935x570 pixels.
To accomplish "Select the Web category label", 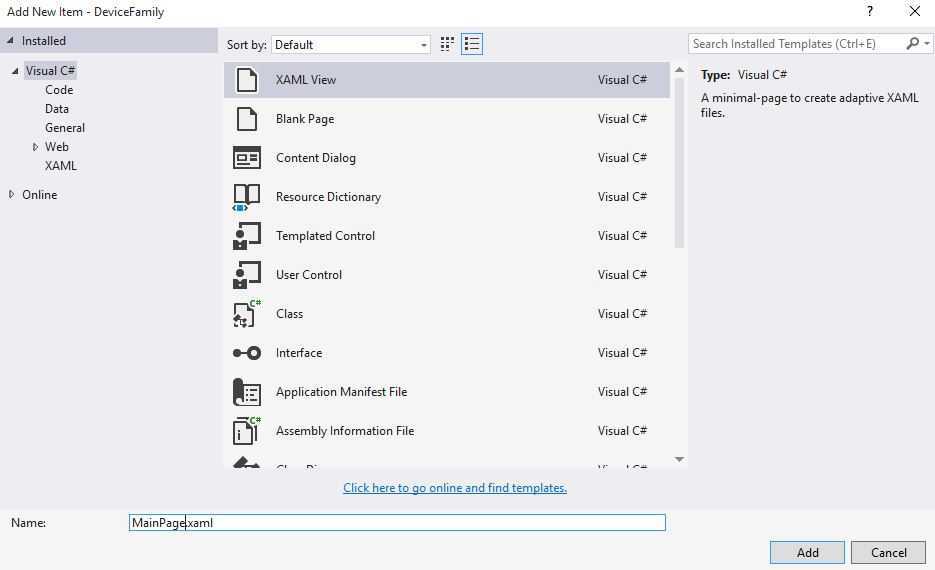I will [x=57, y=147].
